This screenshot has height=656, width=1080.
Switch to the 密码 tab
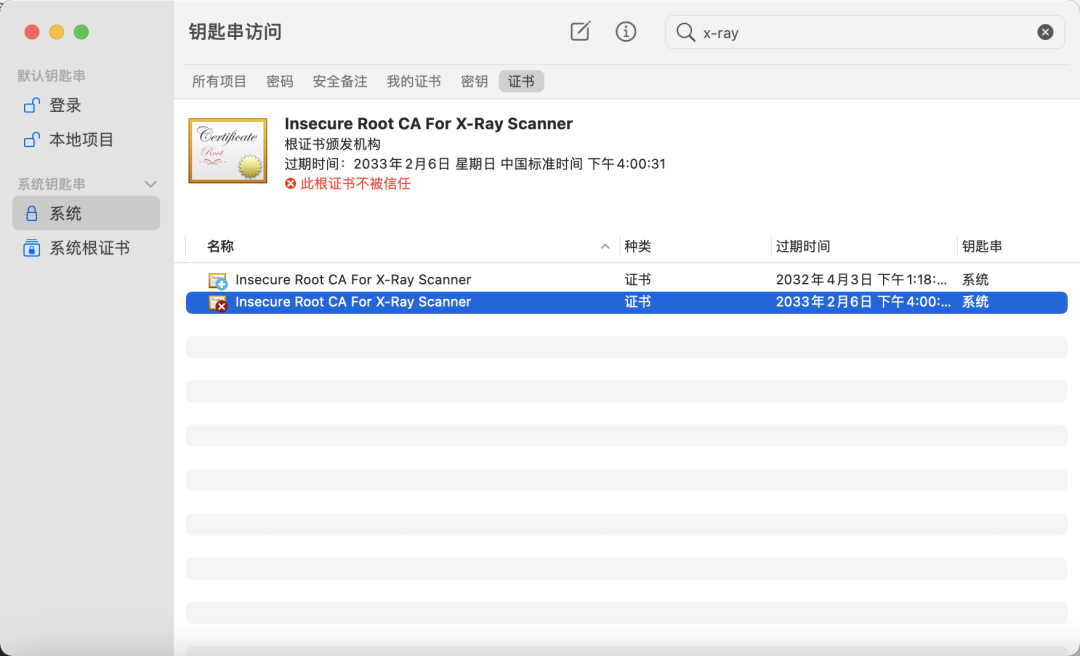click(280, 81)
